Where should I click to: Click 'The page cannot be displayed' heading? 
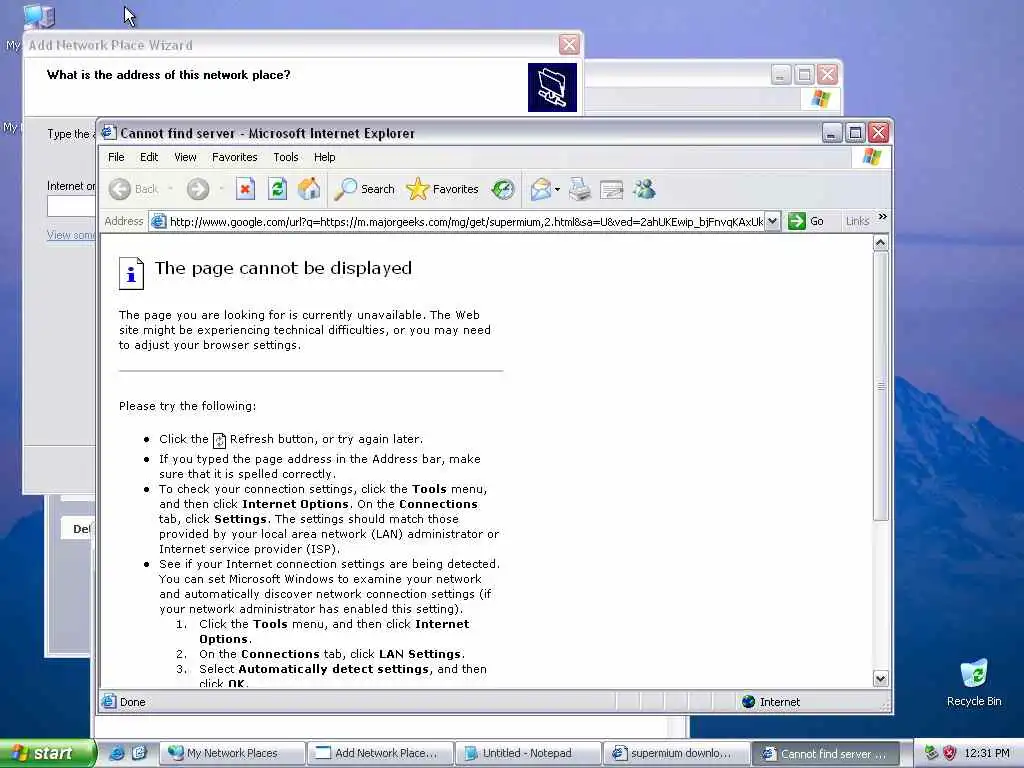[x=283, y=268]
